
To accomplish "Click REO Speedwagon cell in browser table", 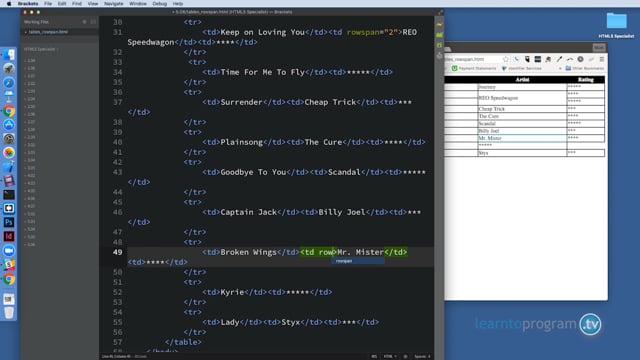I will coord(522,98).
